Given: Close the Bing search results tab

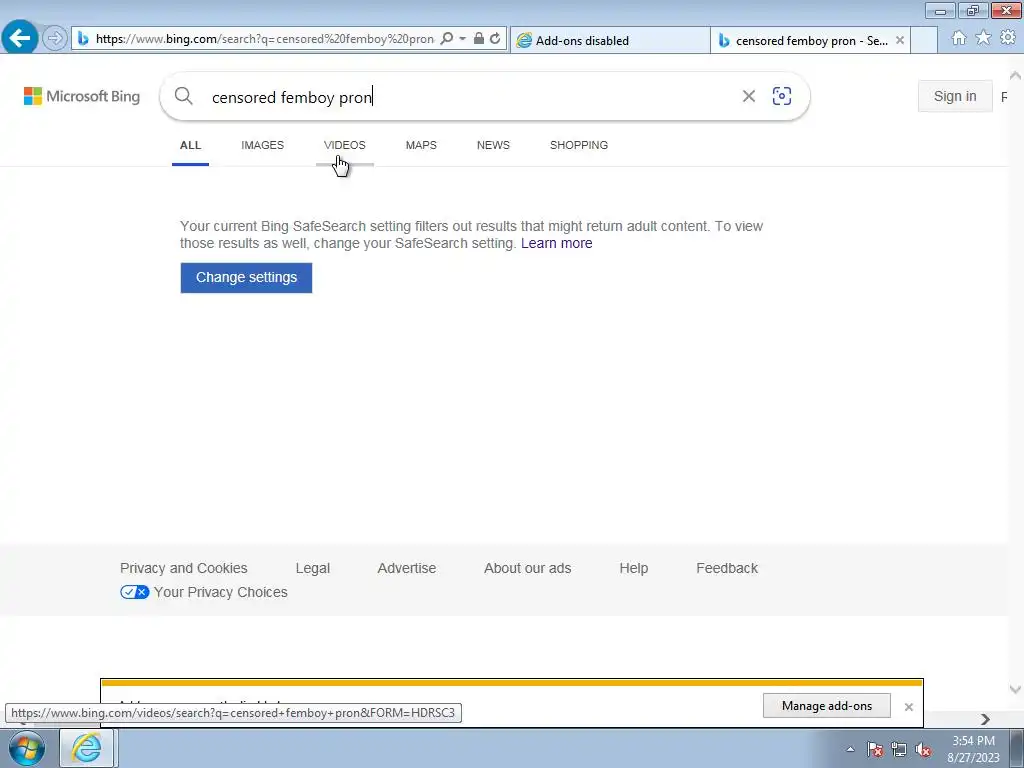Looking at the screenshot, I should point(900,40).
